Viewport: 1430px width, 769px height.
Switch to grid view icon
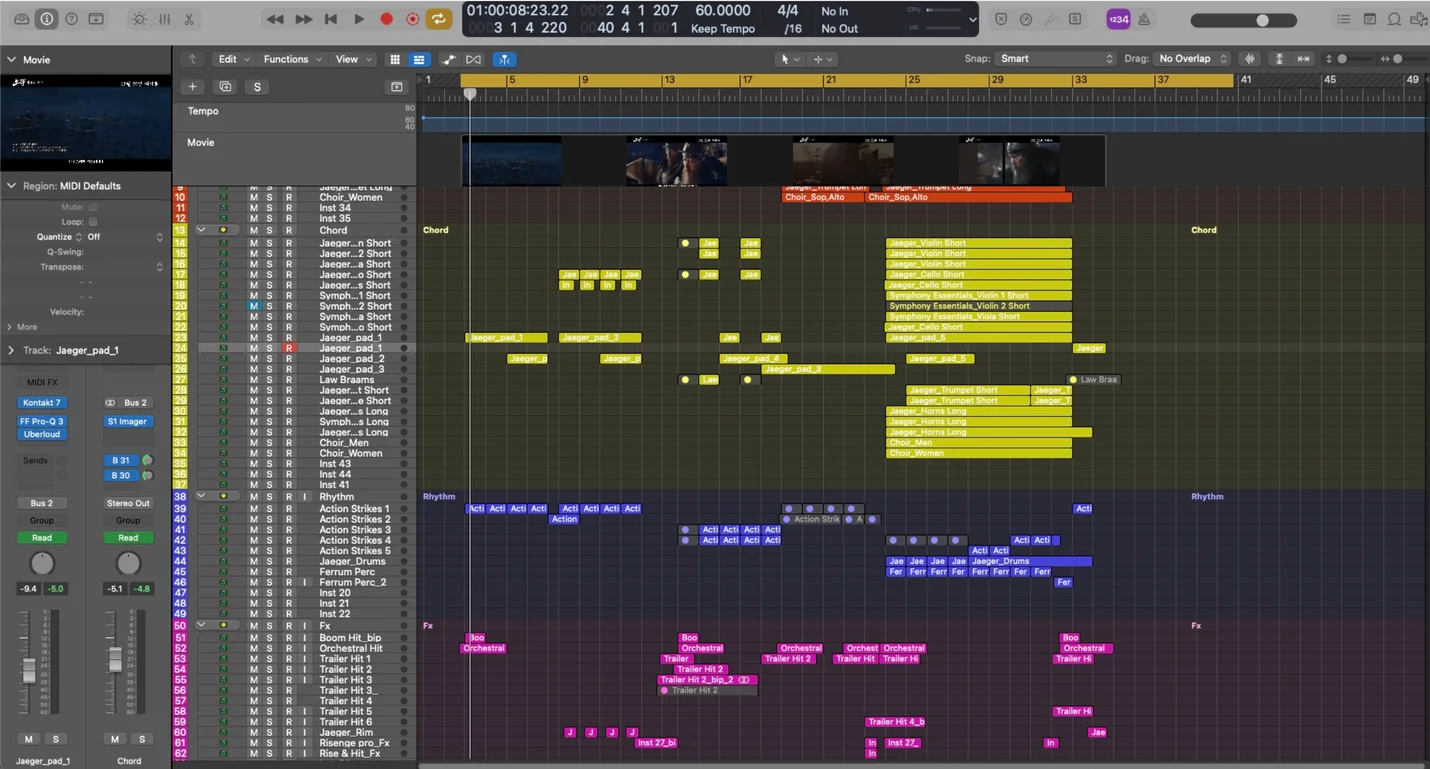pyautogui.click(x=395, y=59)
